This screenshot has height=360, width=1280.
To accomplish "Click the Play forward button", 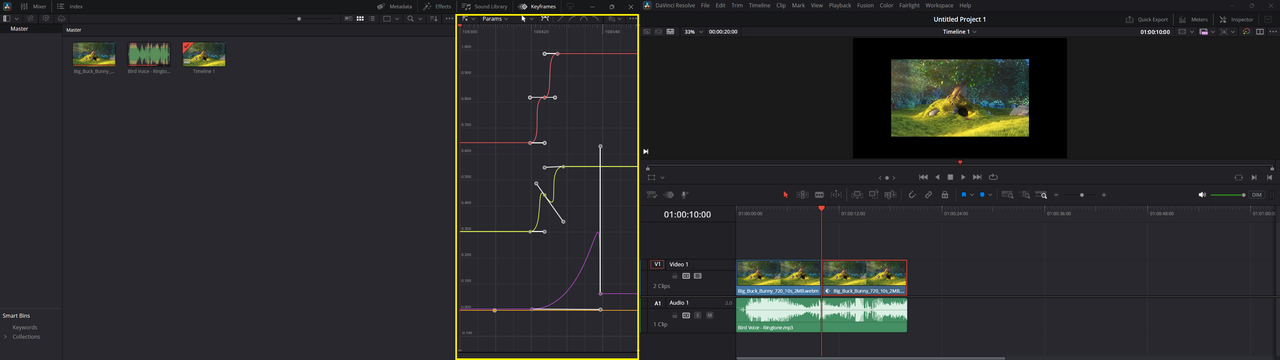I will (x=963, y=177).
